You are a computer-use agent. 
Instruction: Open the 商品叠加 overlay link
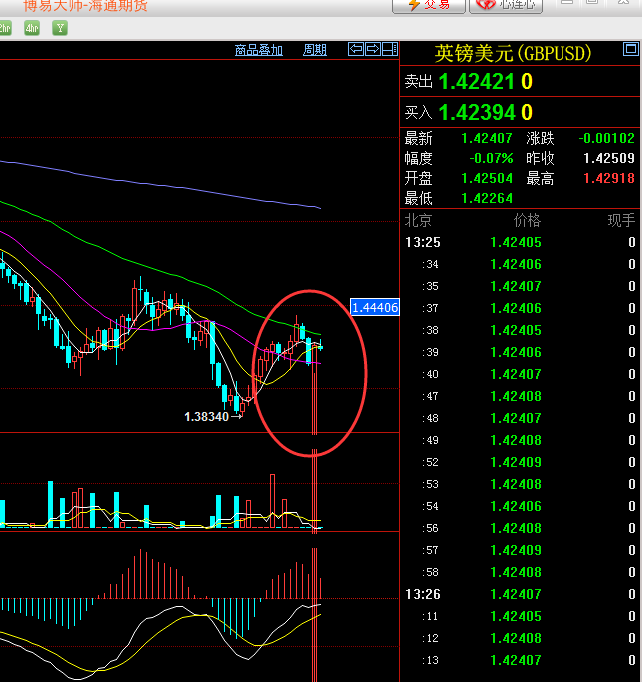pos(259,50)
